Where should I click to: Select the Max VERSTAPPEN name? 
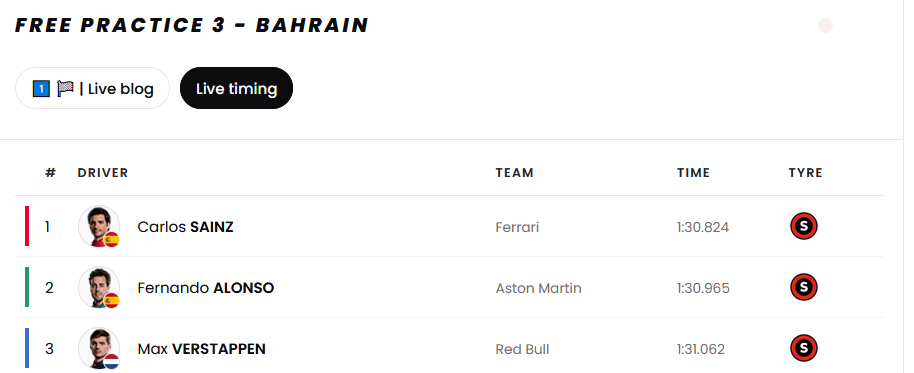click(x=202, y=349)
